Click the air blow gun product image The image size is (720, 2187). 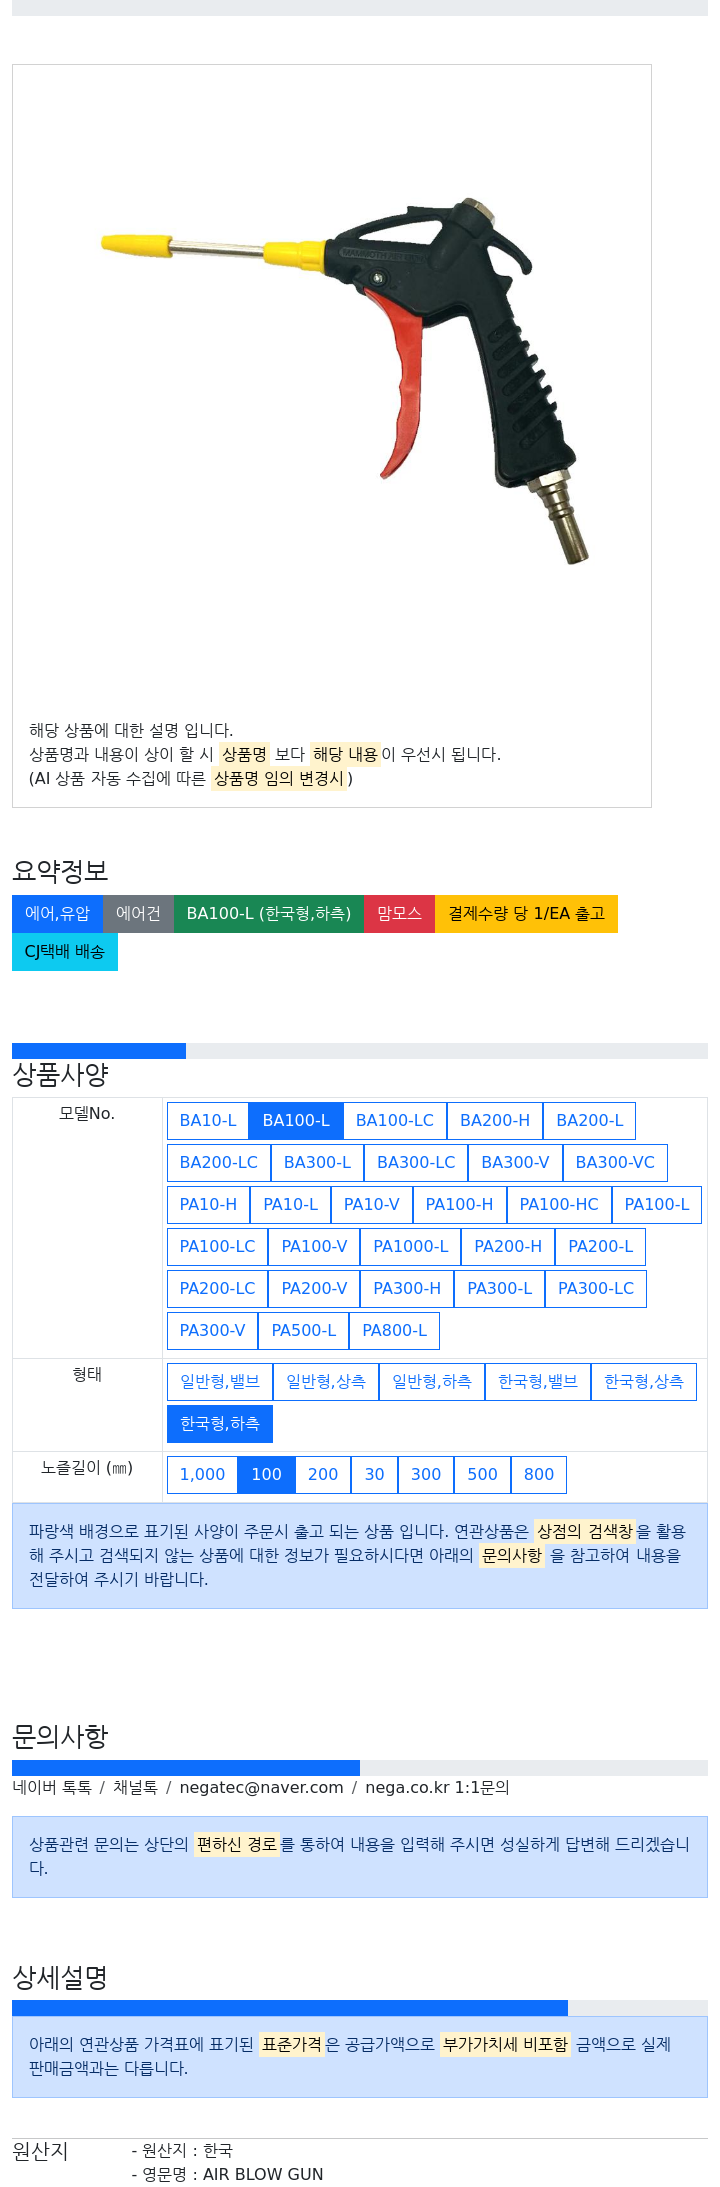point(346,382)
